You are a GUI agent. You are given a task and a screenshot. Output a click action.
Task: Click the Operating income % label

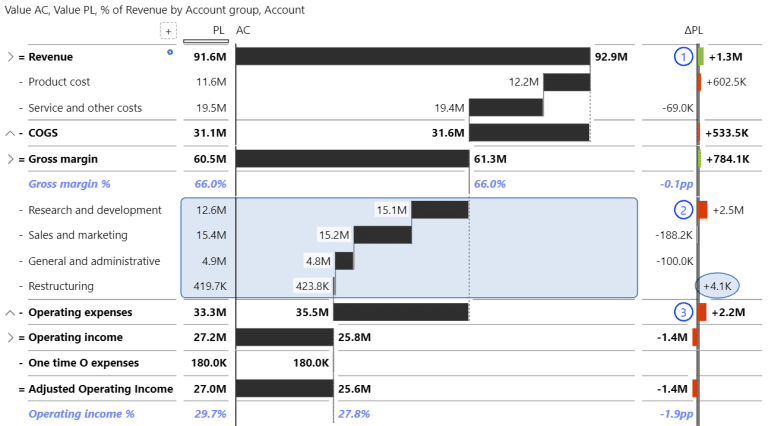(x=81, y=413)
